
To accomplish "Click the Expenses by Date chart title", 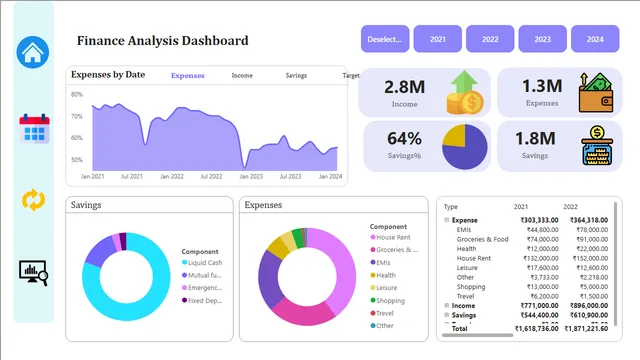I will pos(108,75).
